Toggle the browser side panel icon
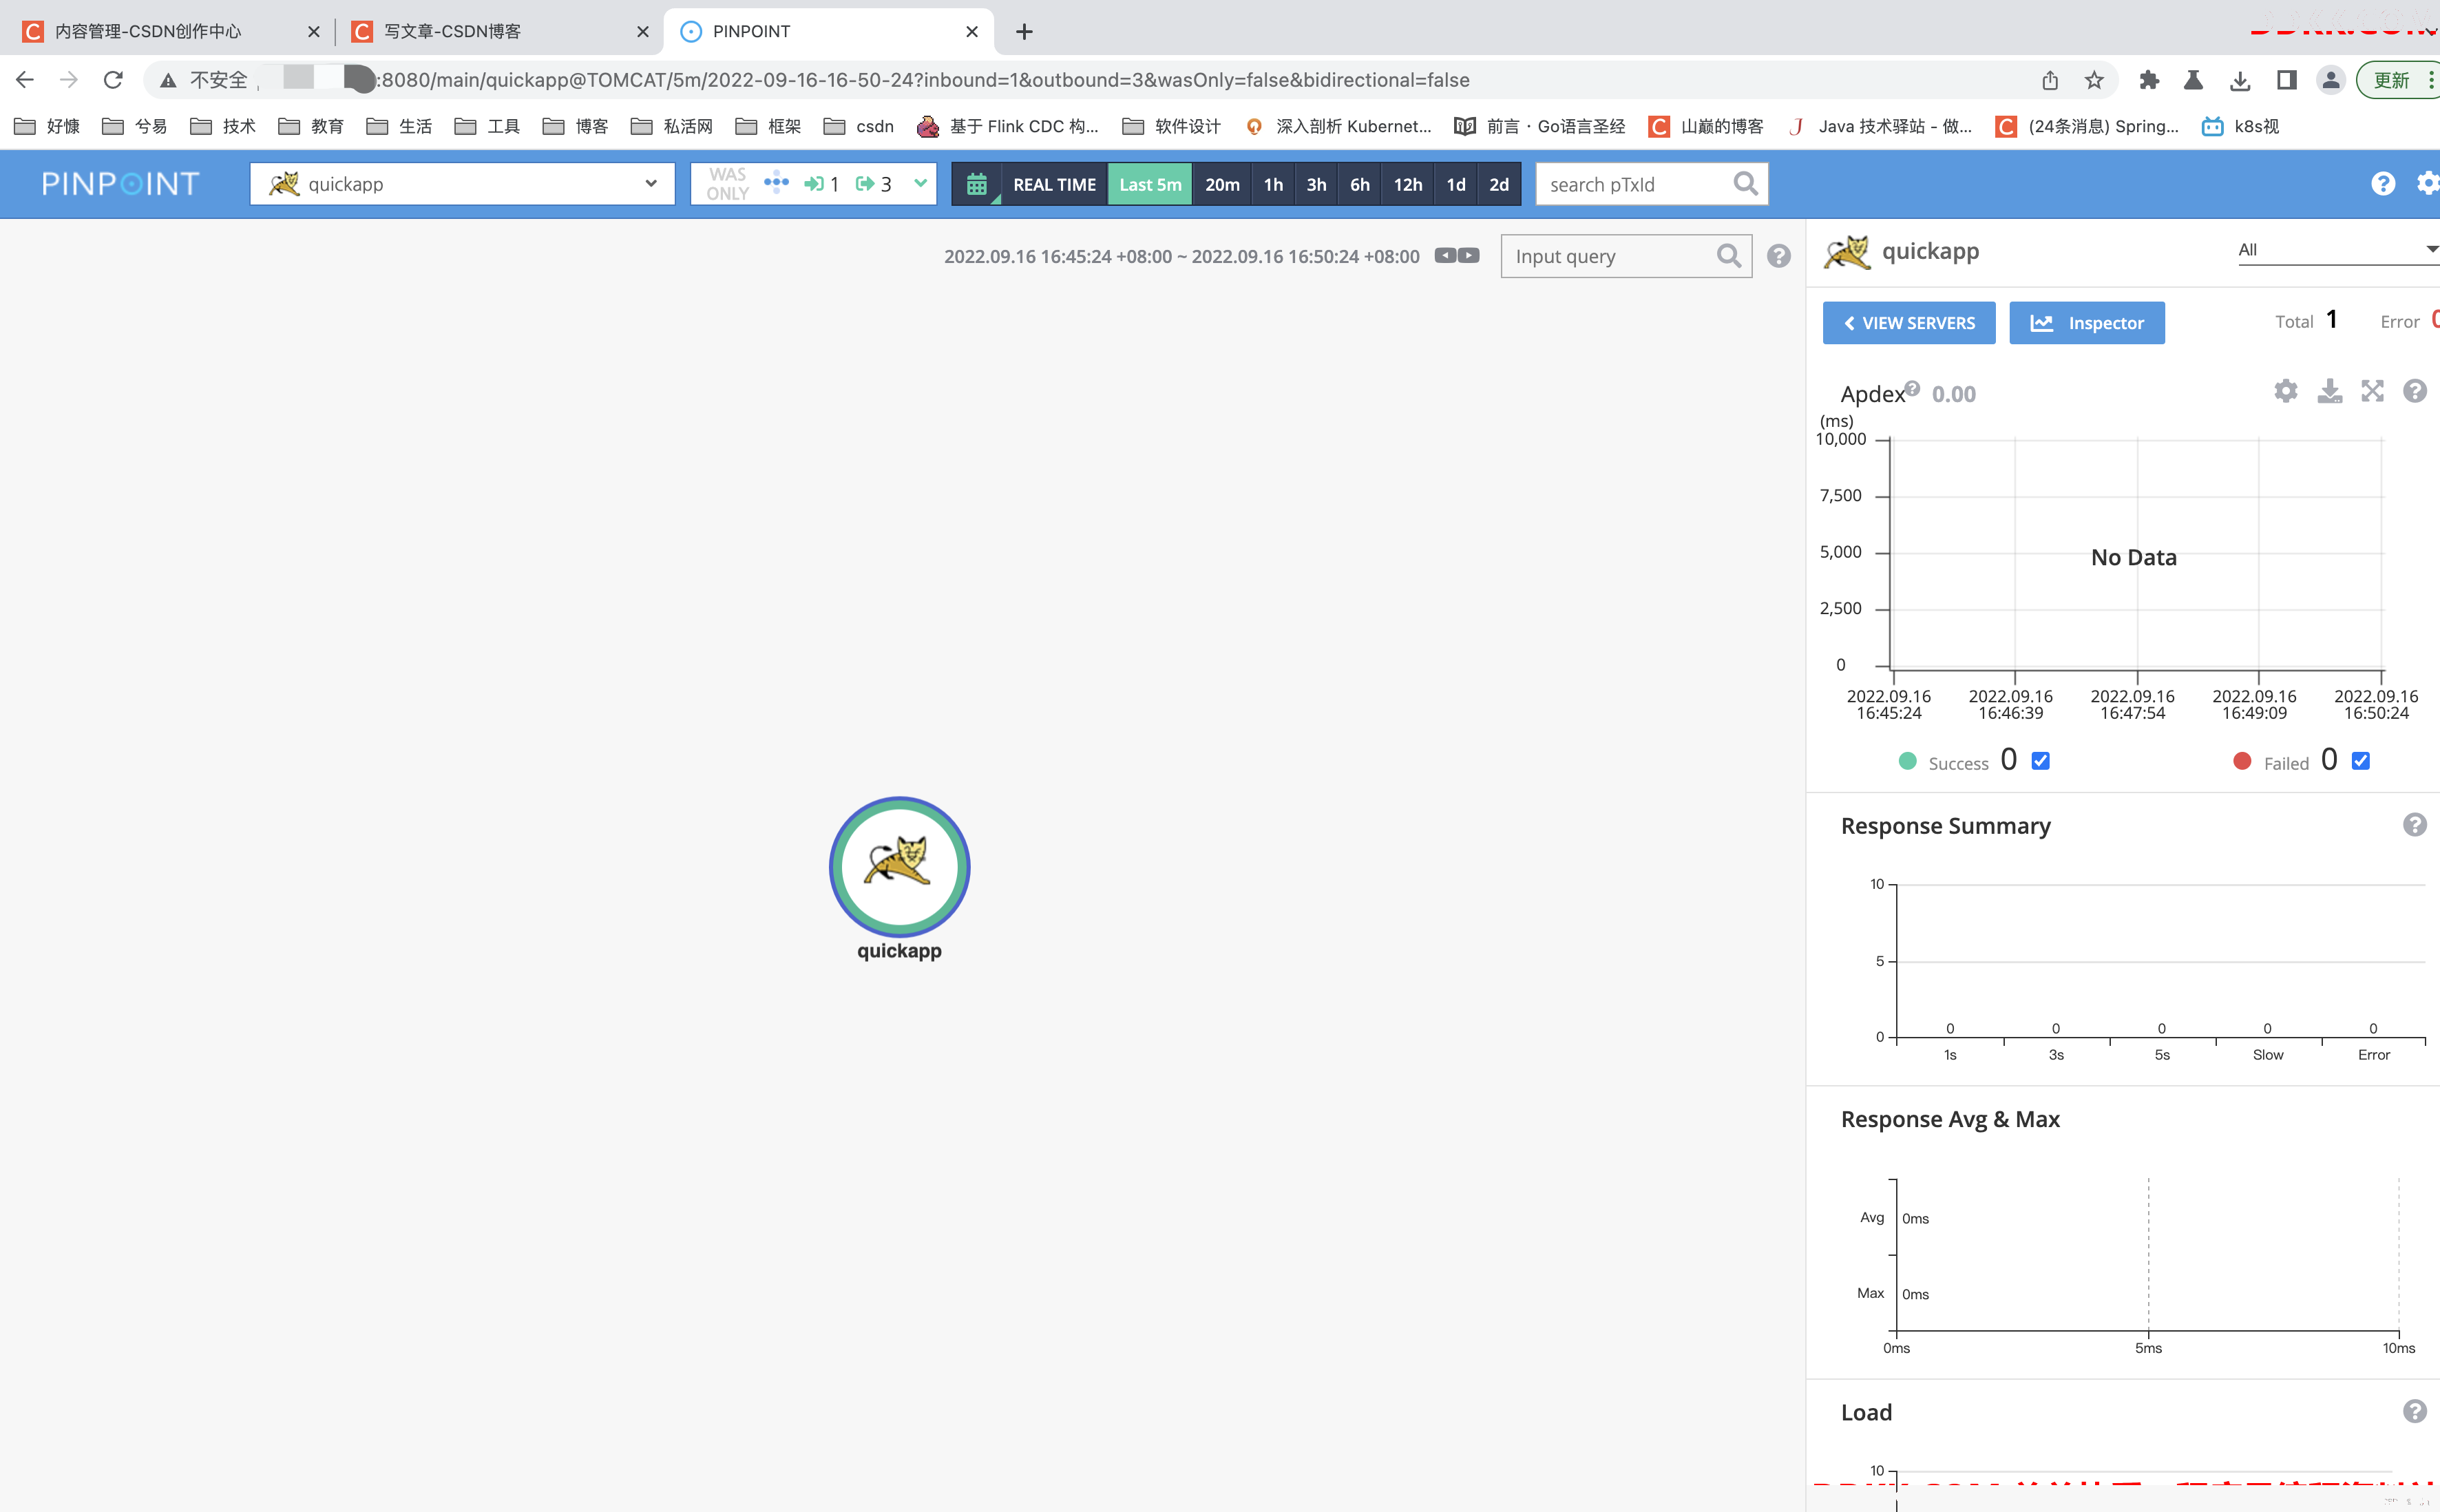 pos(2286,80)
